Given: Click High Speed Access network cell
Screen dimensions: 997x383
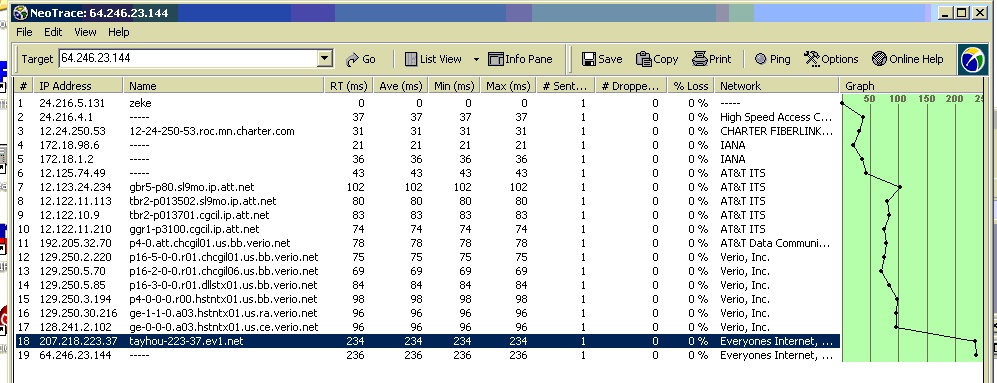Looking at the screenshot, I should [776, 117].
